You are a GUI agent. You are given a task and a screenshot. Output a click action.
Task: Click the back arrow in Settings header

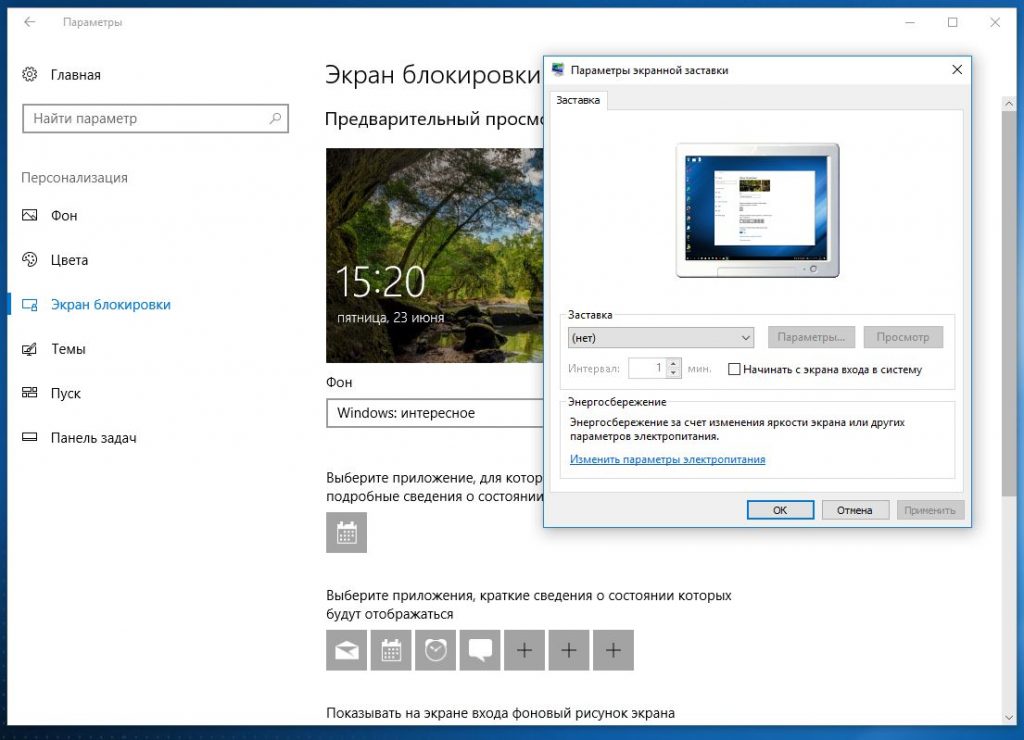coord(30,22)
